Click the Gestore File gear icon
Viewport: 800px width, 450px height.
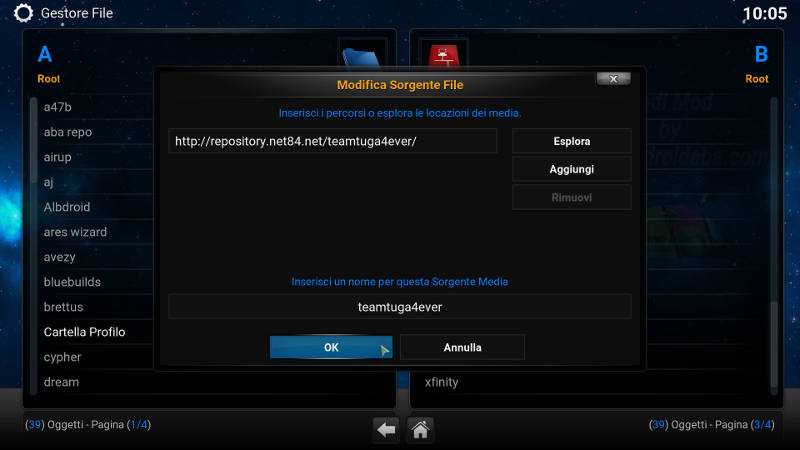point(23,13)
